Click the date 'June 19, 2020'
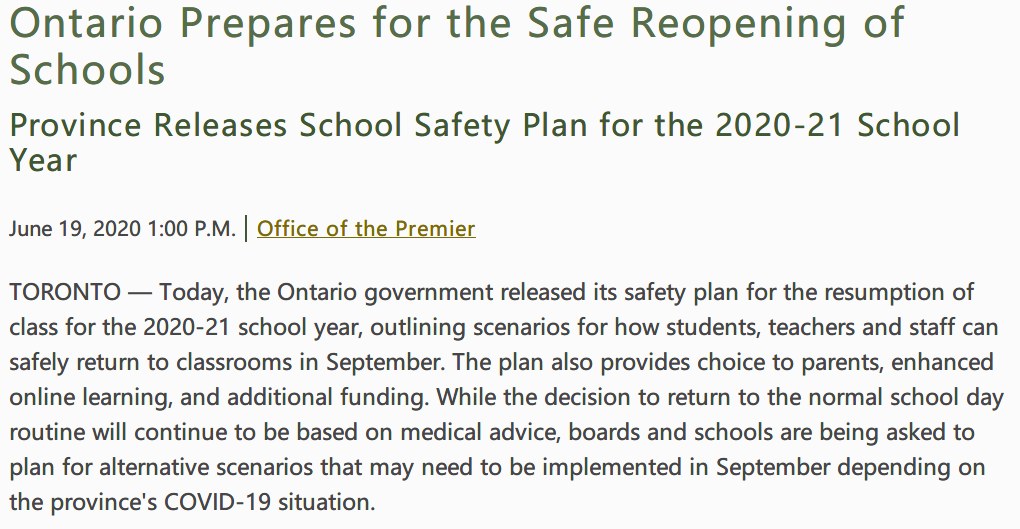 (75, 229)
